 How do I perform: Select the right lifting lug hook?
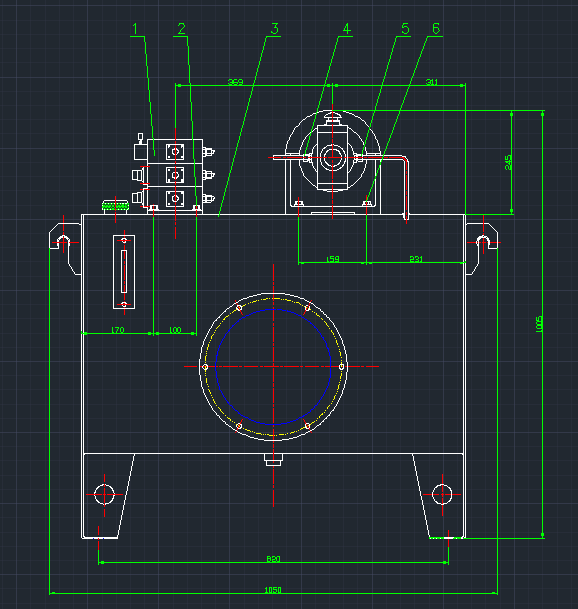coord(482,249)
